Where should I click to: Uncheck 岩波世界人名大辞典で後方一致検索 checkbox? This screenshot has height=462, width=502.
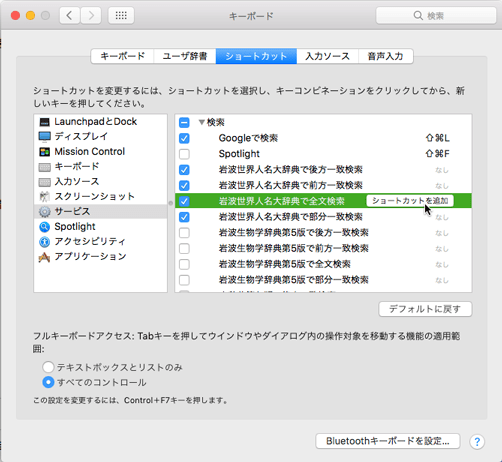tap(184, 170)
